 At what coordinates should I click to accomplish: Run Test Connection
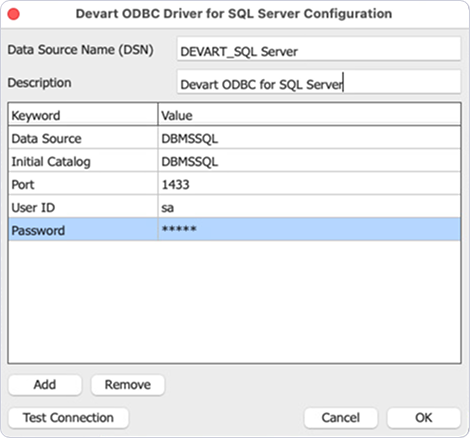click(x=68, y=418)
